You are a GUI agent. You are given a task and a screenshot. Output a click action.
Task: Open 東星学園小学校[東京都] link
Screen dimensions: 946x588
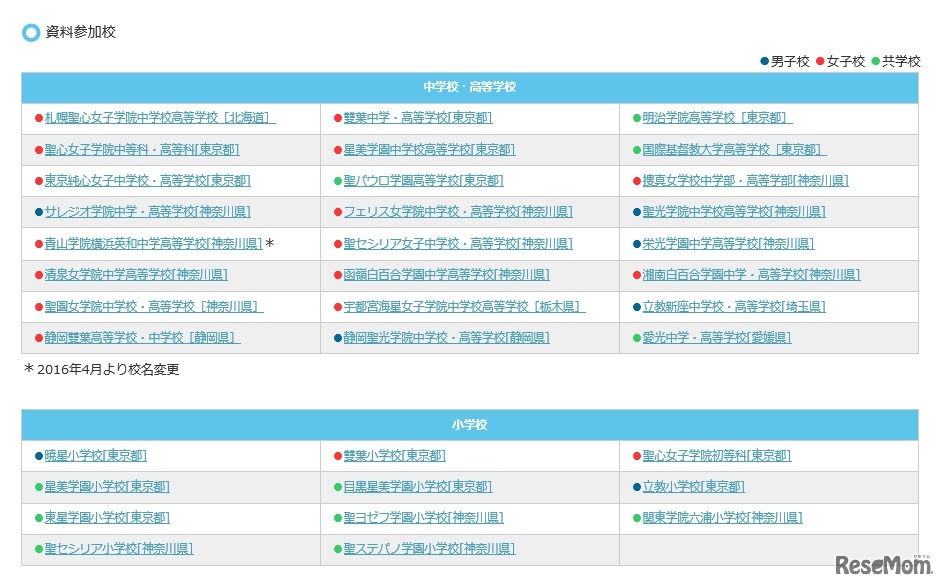(107, 518)
